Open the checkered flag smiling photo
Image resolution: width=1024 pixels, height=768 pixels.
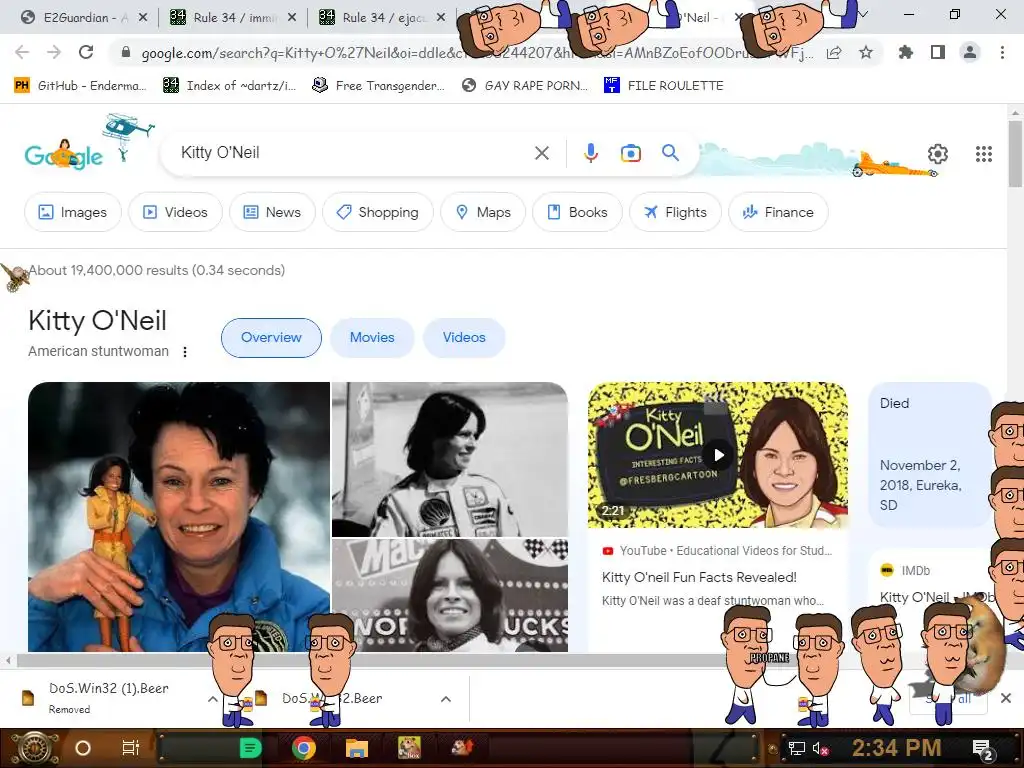click(x=450, y=596)
